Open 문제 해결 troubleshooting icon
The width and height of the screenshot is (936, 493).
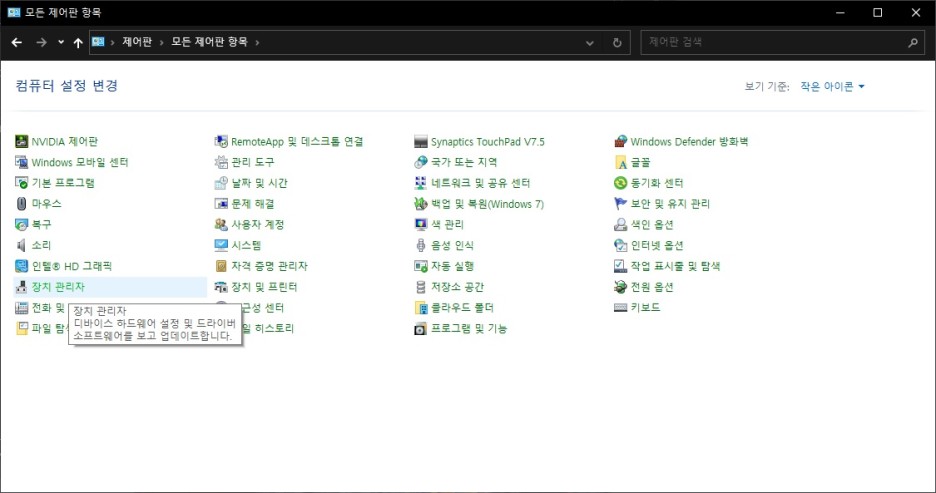221,204
